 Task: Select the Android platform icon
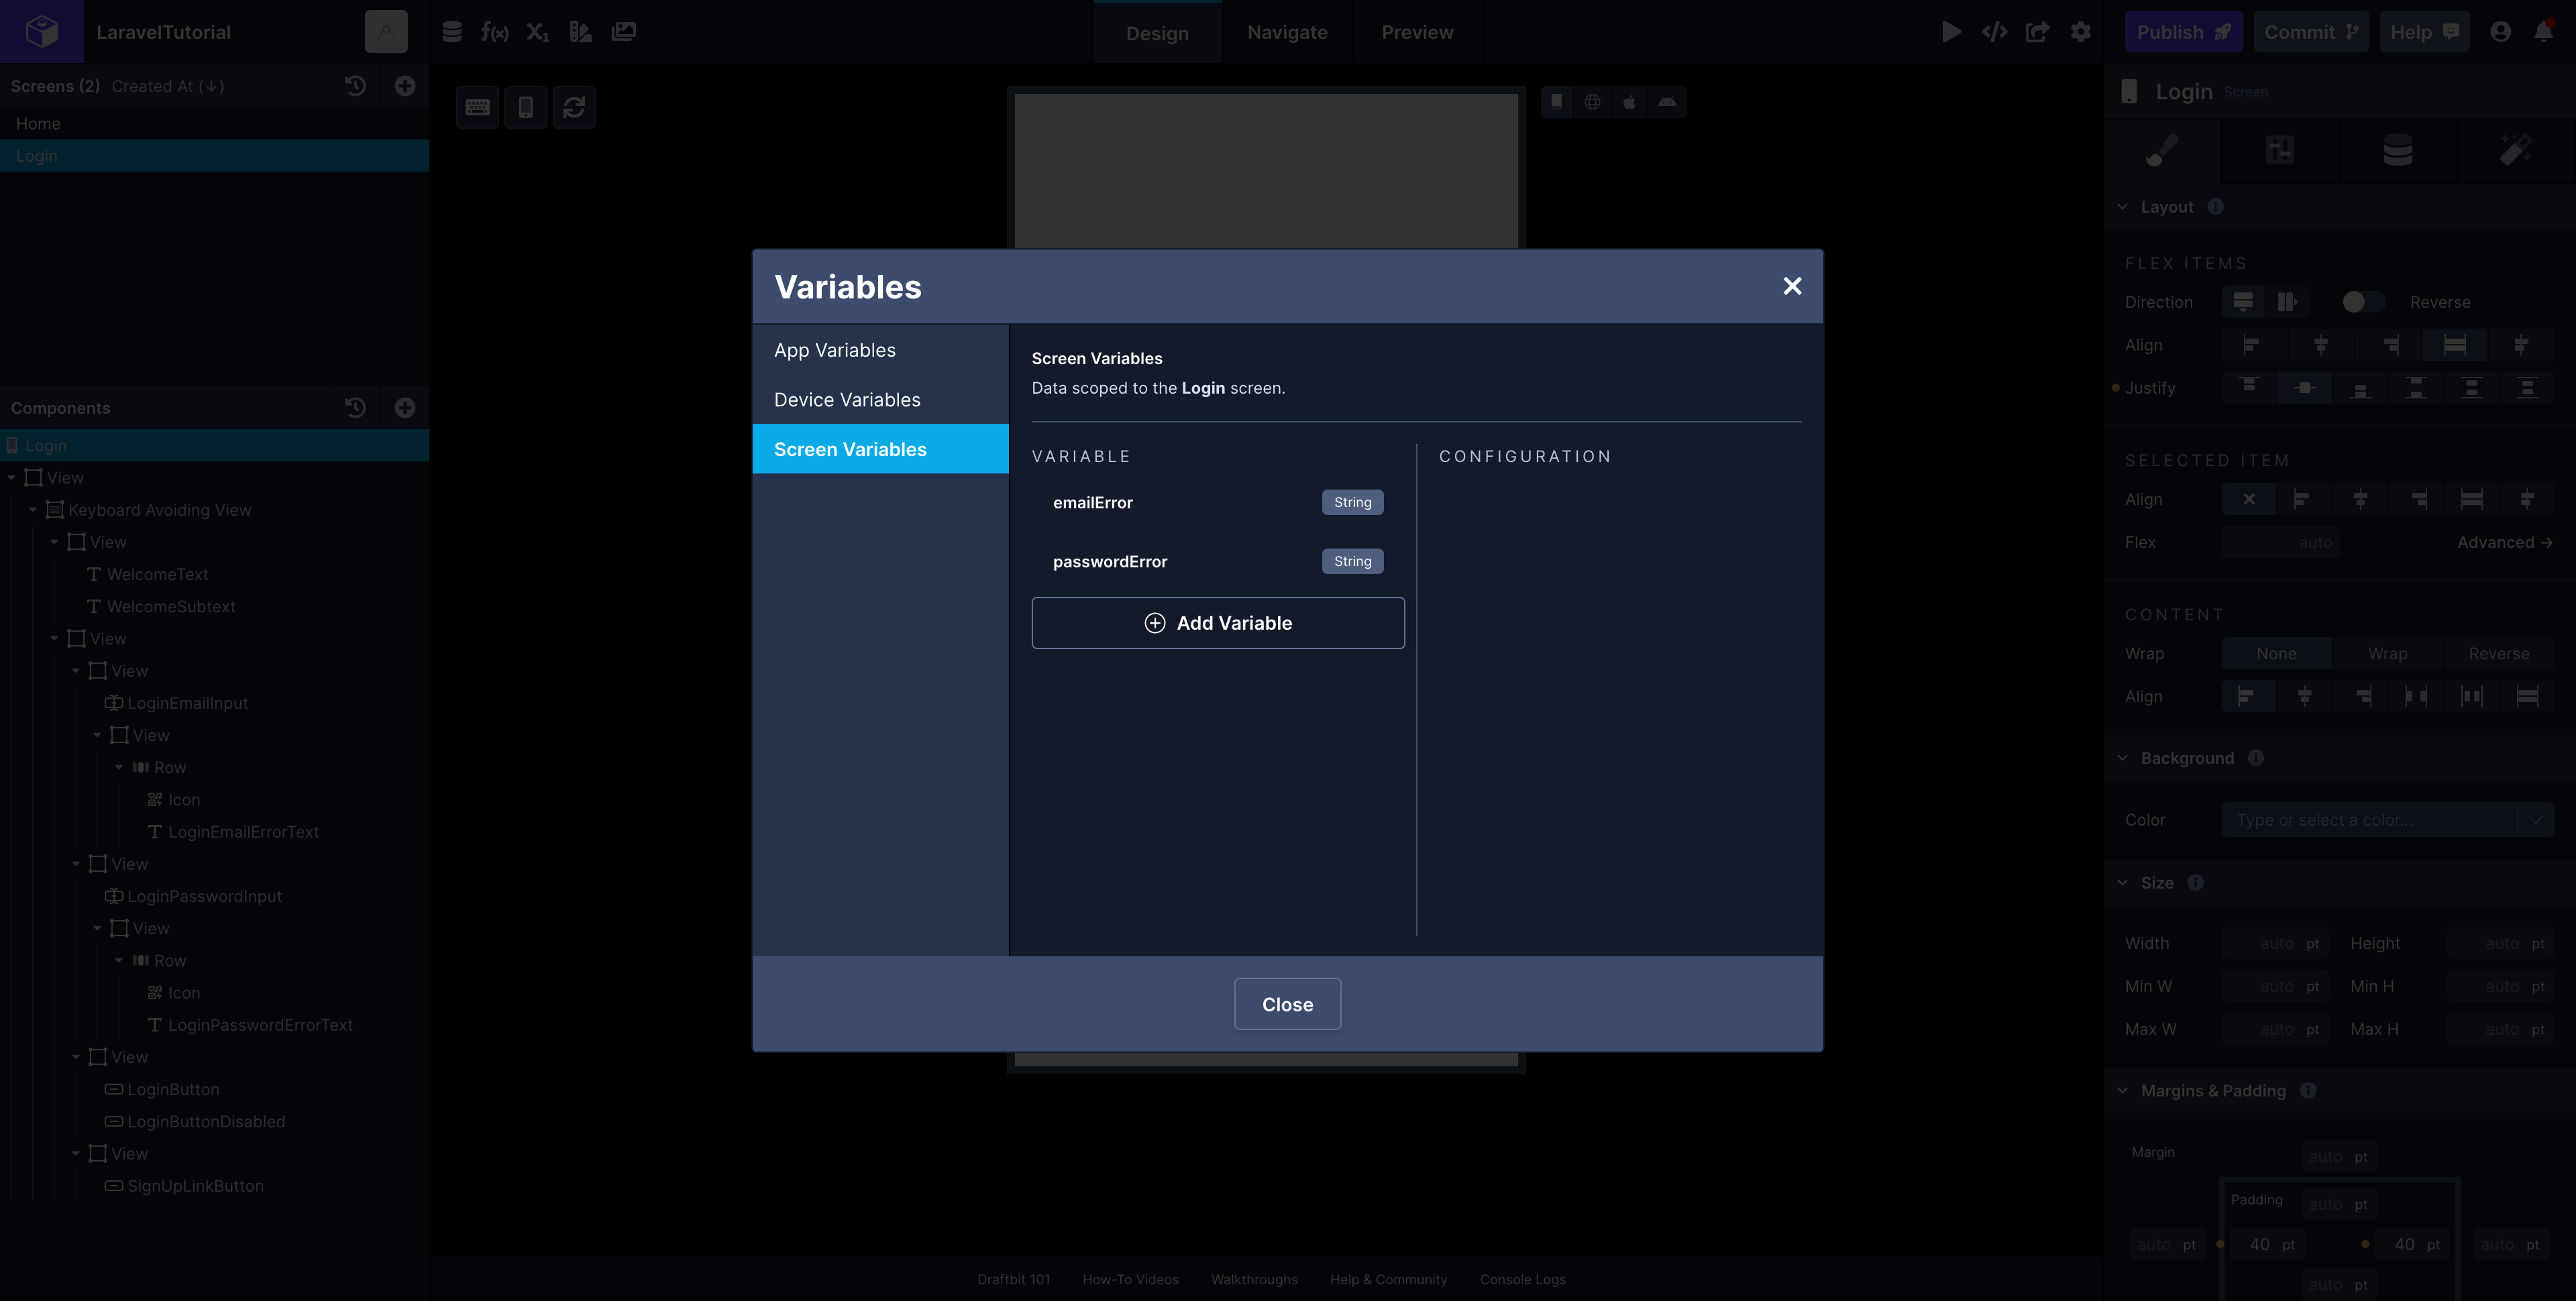pyautogui.click(x=1667, y=101)
